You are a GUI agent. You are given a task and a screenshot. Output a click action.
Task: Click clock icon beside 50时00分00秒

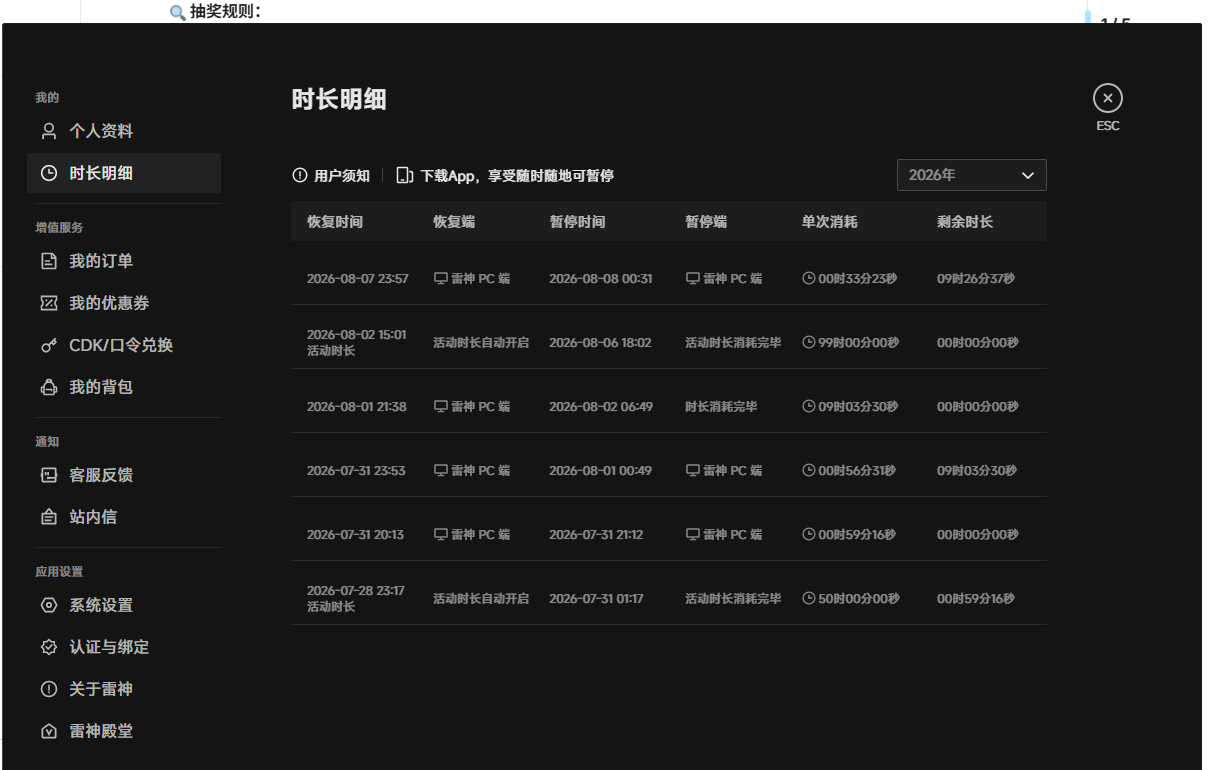(809, 598)
